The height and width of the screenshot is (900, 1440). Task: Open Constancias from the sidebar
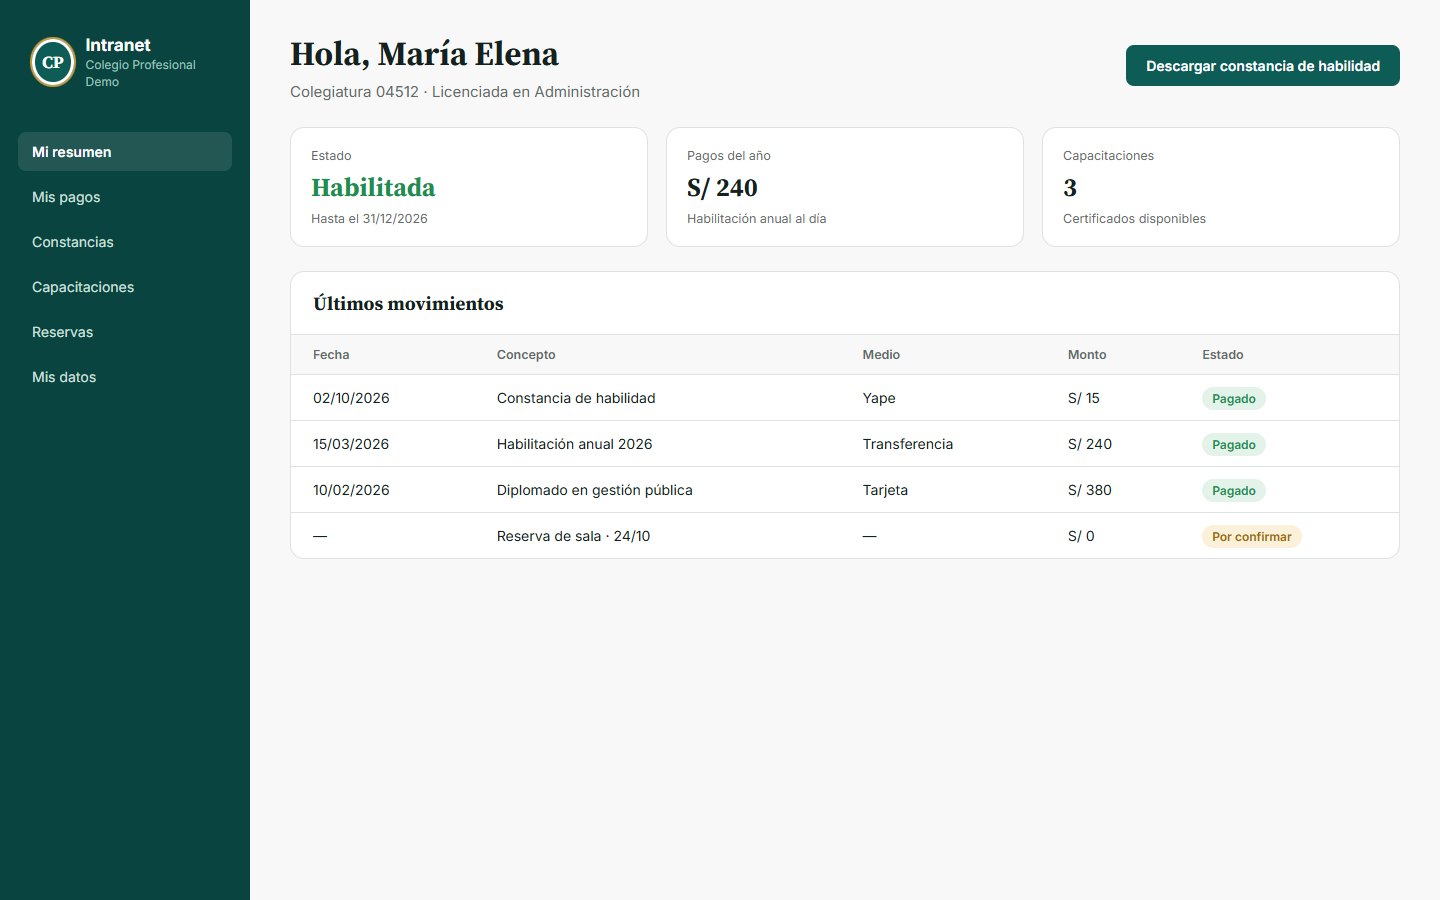point(125,242)
